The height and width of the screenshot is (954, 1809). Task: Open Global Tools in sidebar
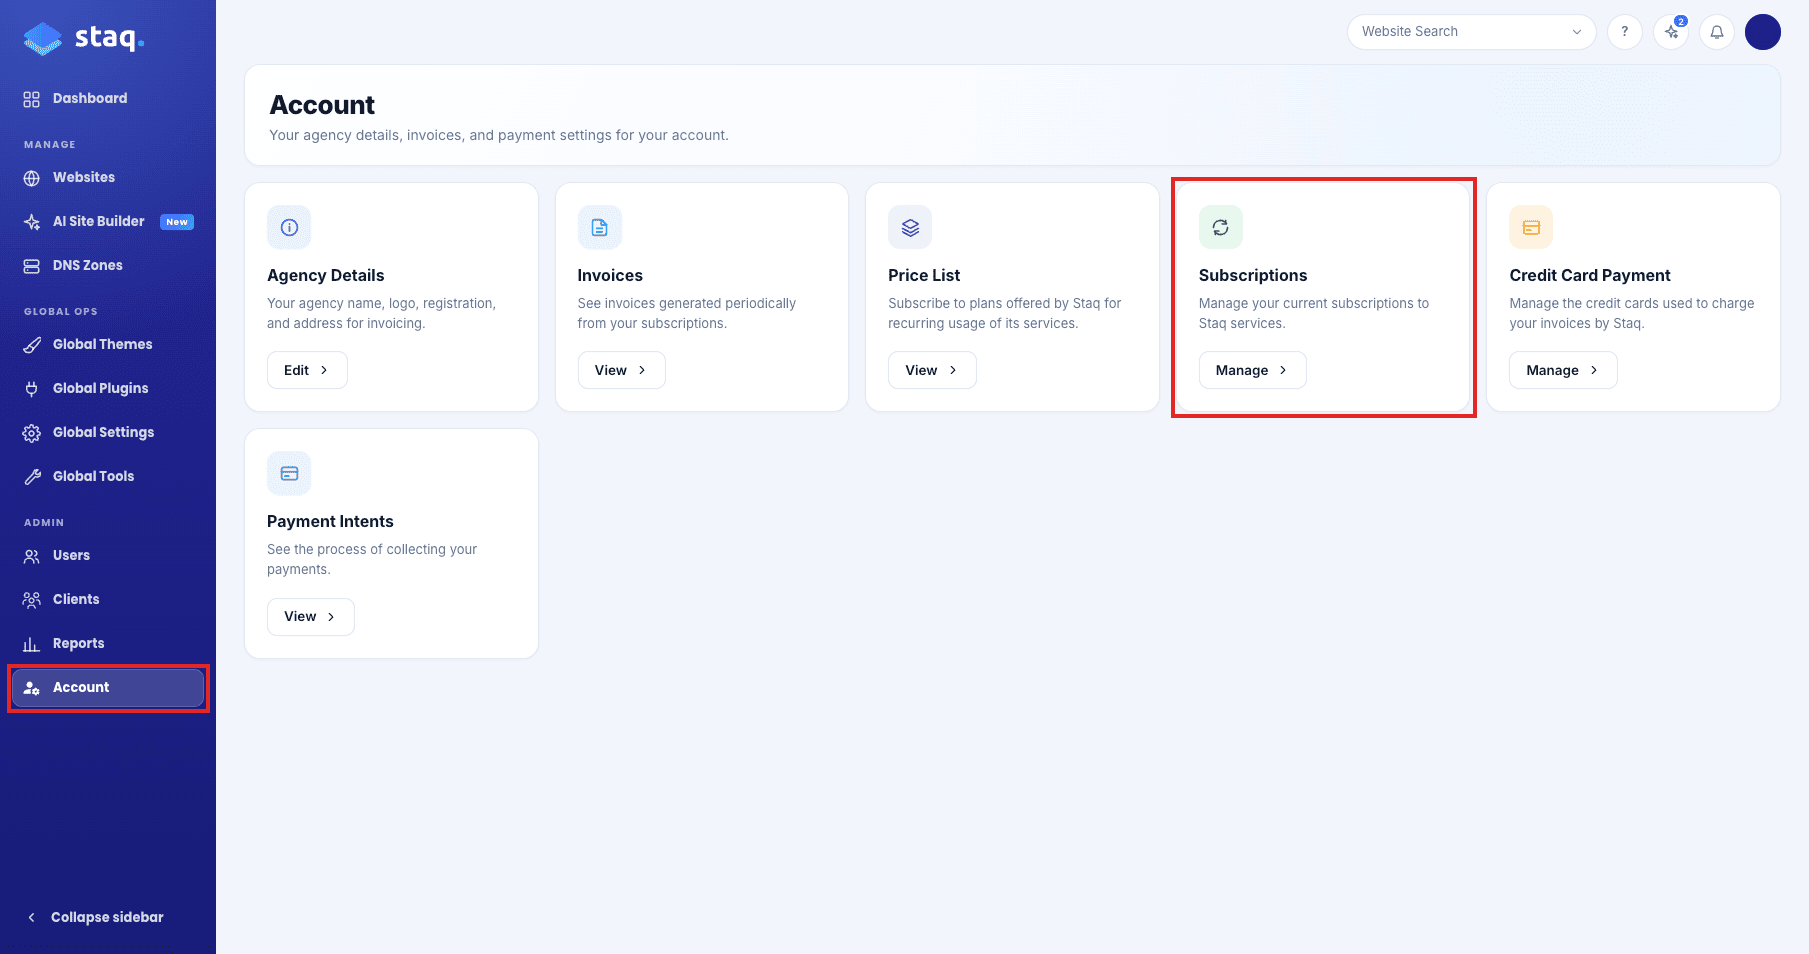(108, 476)
